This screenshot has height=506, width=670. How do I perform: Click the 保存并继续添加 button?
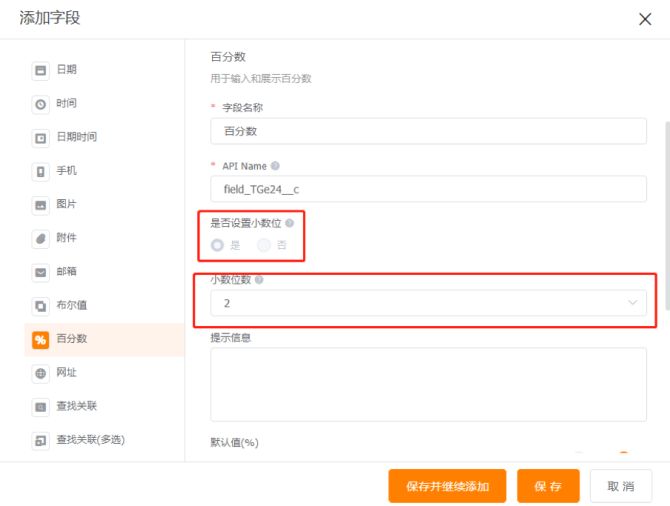coord(447,486)
